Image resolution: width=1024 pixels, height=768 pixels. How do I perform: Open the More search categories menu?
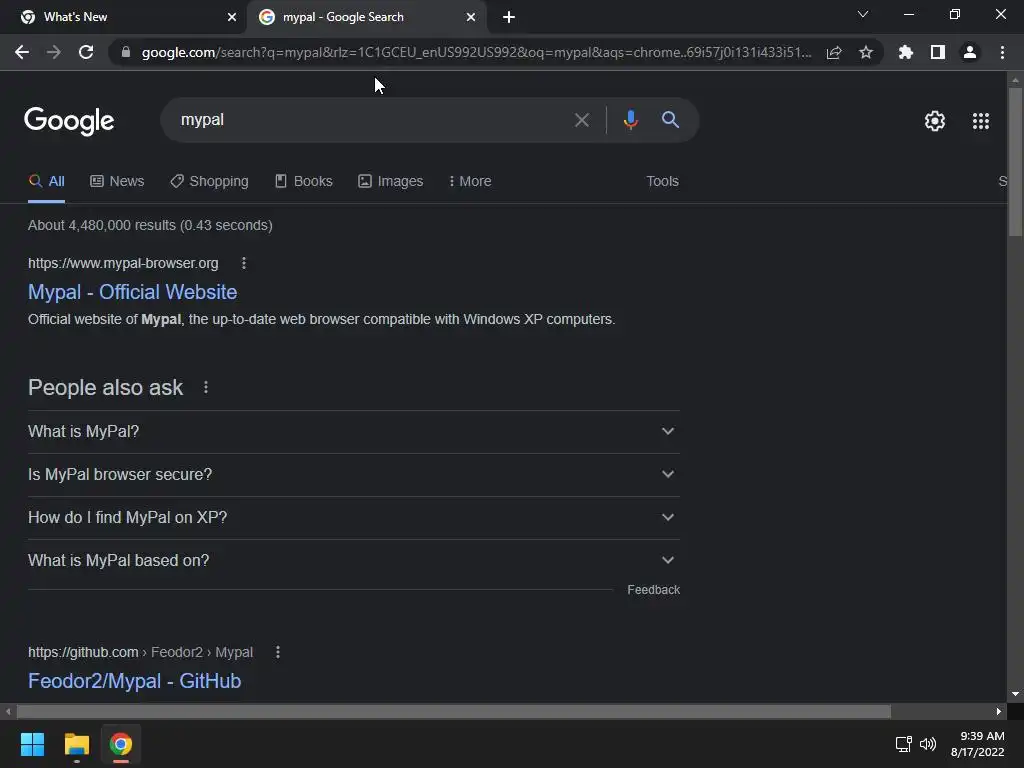coord(470,182)
